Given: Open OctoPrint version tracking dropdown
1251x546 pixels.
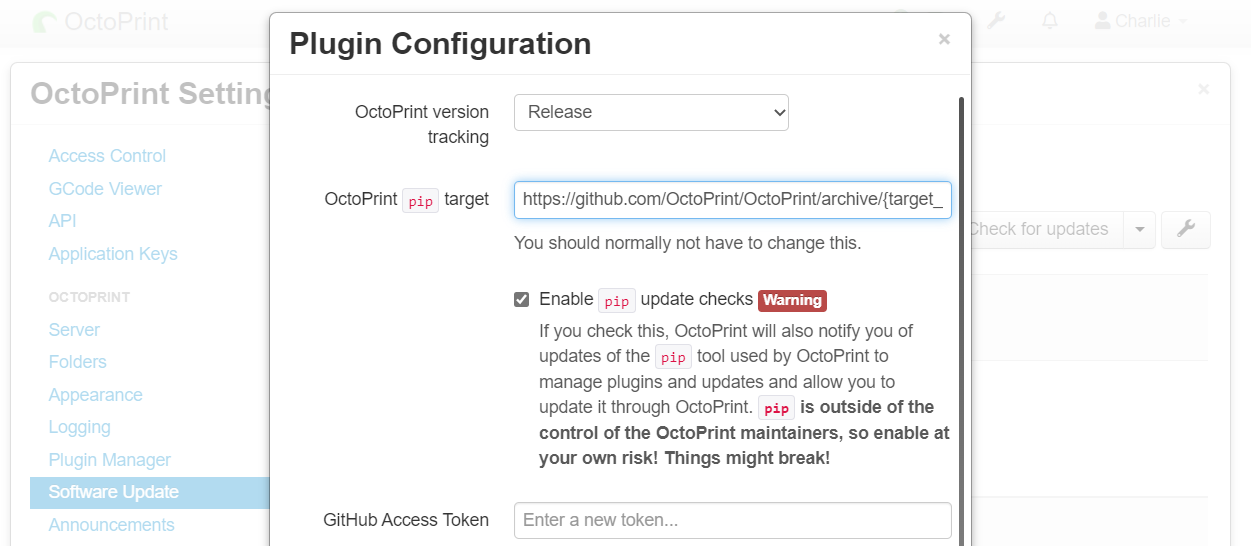Looking at the screenshot, I should (x=651, y=112).
